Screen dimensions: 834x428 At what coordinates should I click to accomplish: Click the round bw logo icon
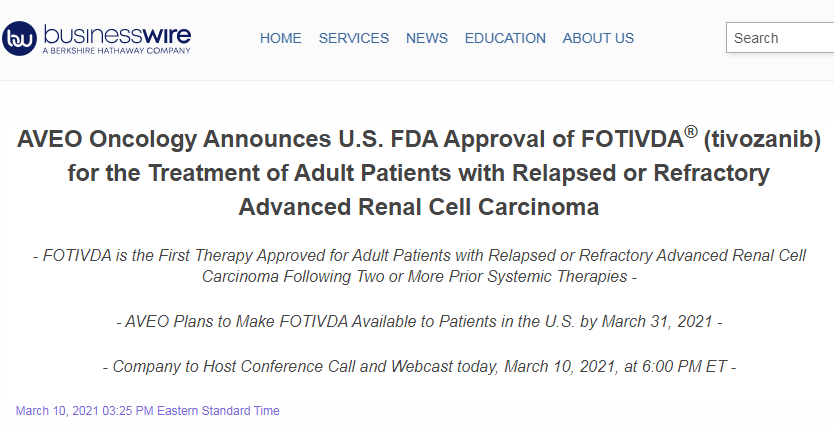(x=19, y=38)
